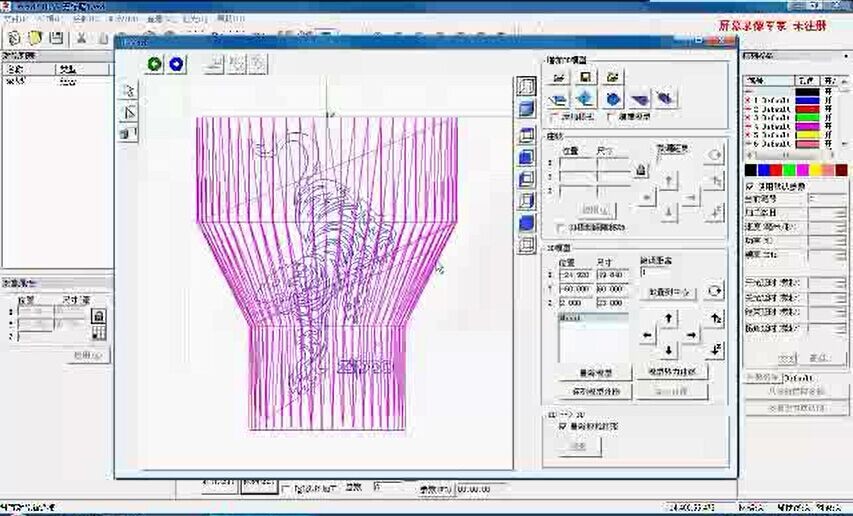Toggle the right checkbox below the model shape icons
The height and width of the screenshot is (516, 853).
click(611, 117)
